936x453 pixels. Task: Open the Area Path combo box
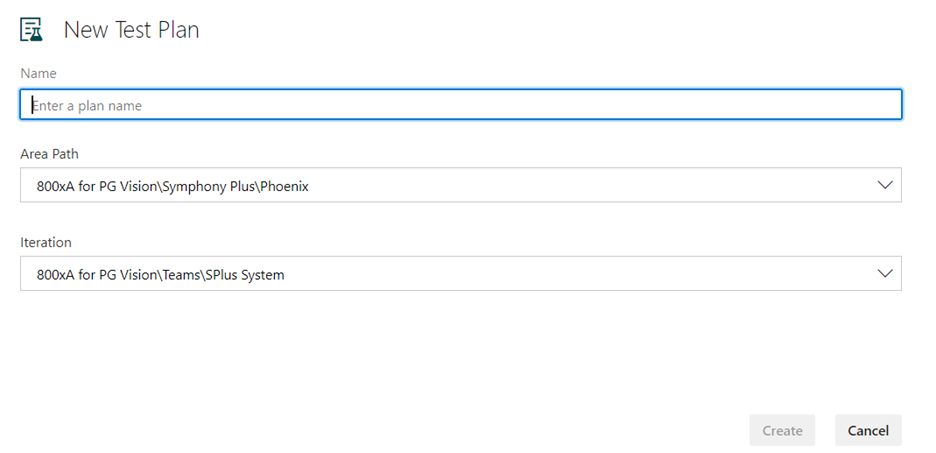pos(461,185)
